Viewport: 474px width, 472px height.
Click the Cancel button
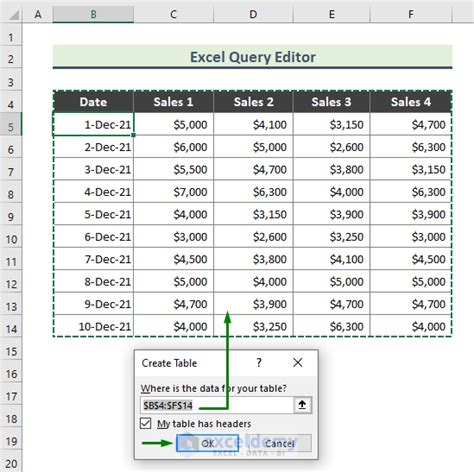pos(280,443)
